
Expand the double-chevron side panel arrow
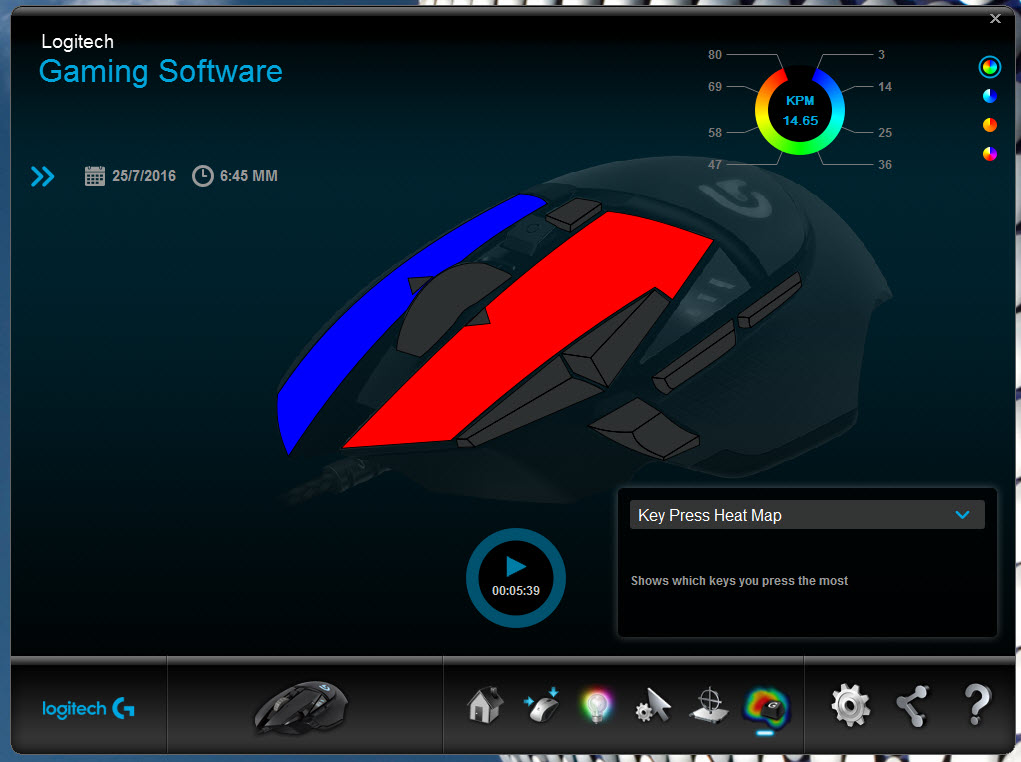point(43,176)
